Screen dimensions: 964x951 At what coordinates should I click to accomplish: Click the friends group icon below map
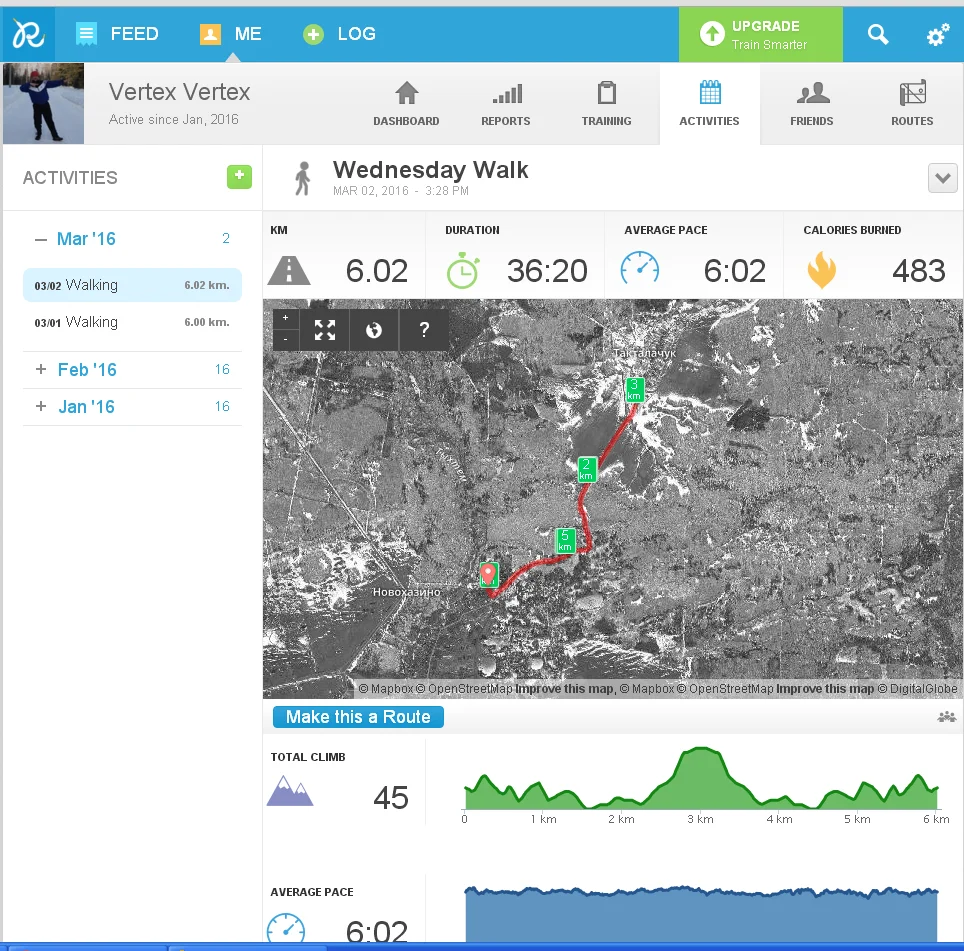946,716
